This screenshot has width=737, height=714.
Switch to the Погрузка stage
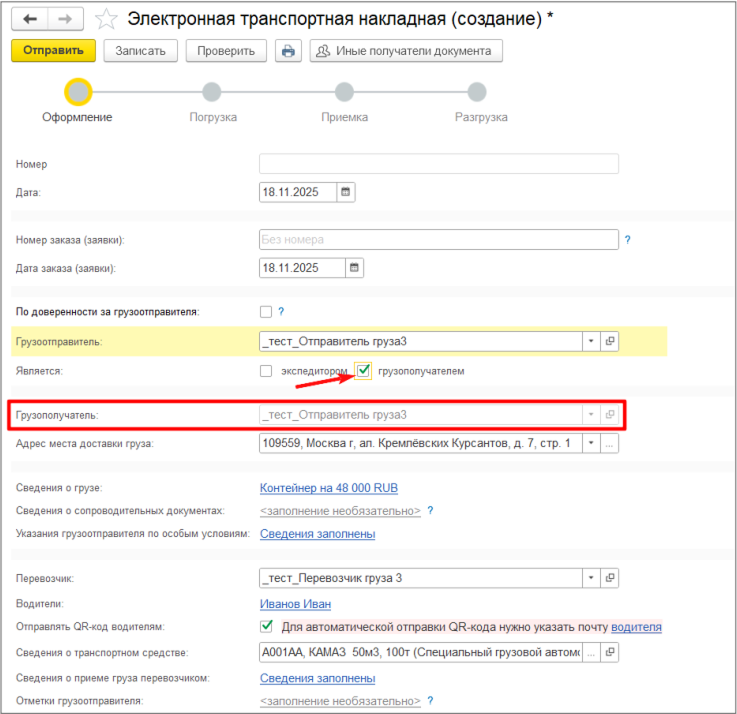click(x=212, y=93)
